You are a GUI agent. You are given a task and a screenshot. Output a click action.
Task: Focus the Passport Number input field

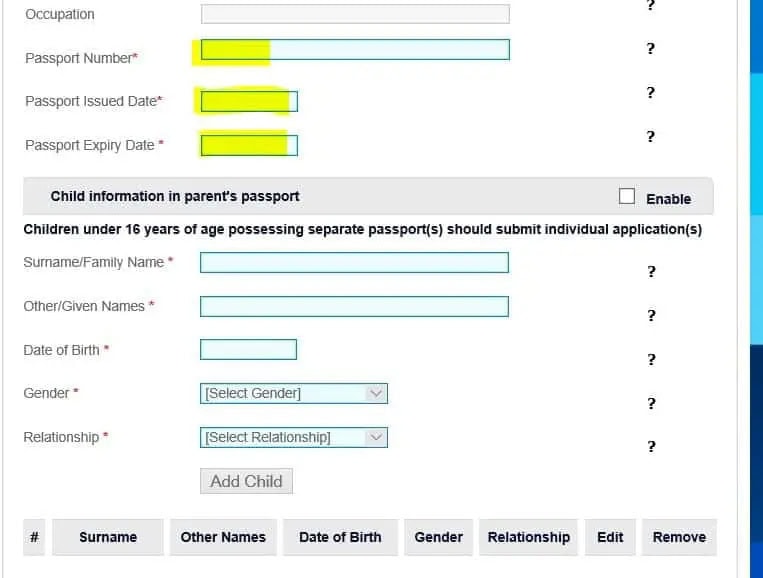tap(355, 50)
